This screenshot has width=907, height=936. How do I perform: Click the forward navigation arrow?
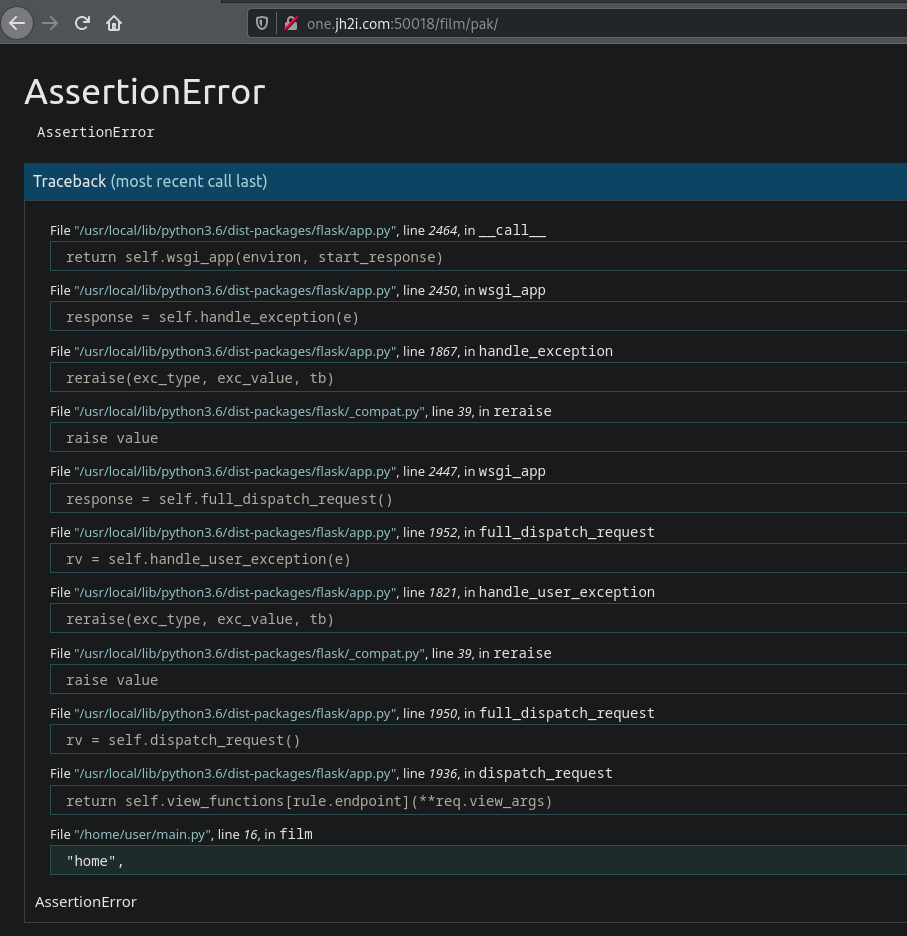[50, 23]
